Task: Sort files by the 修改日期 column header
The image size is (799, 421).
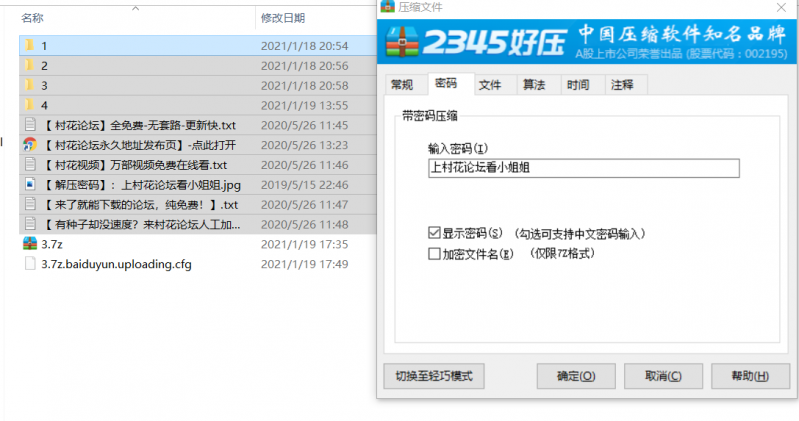Action: 283,18
